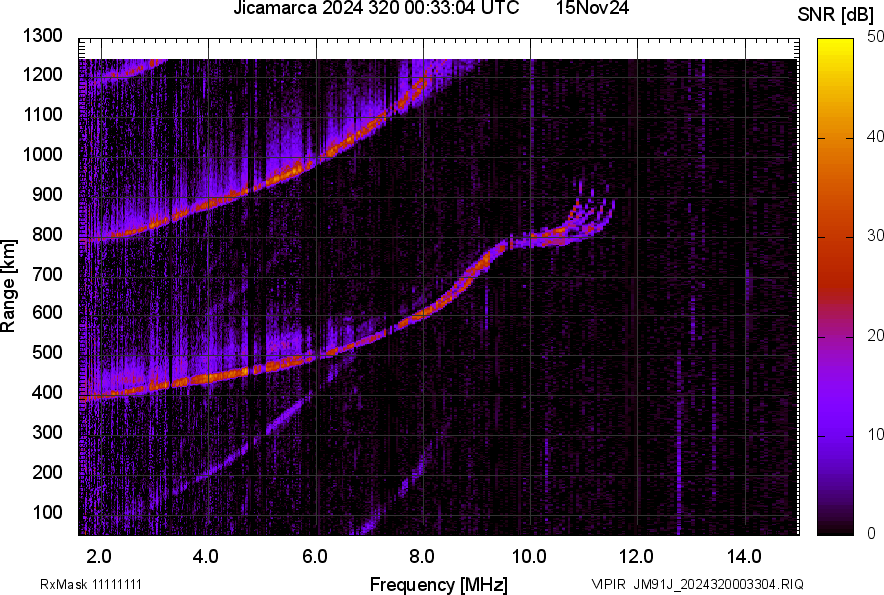Click the SNR colorbar gradient
Screen dimensions: 884x595
(x=835, y=287)
